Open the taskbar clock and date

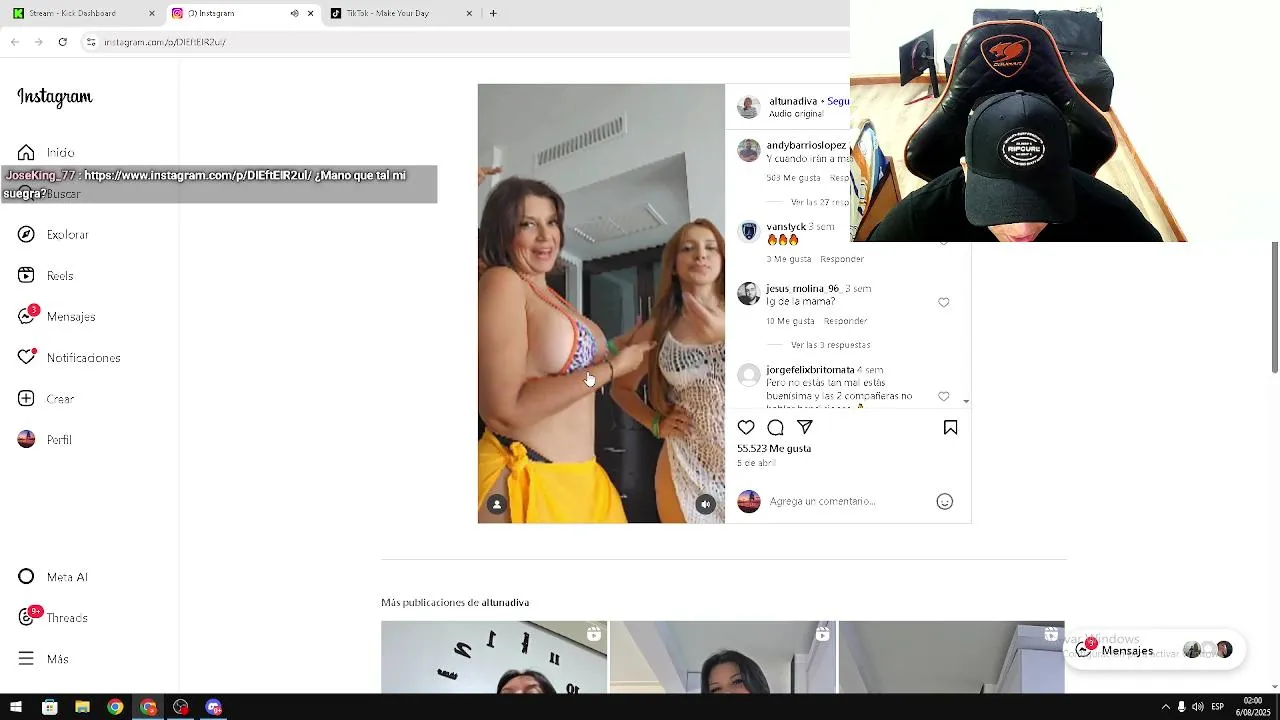pos(1252,707)
